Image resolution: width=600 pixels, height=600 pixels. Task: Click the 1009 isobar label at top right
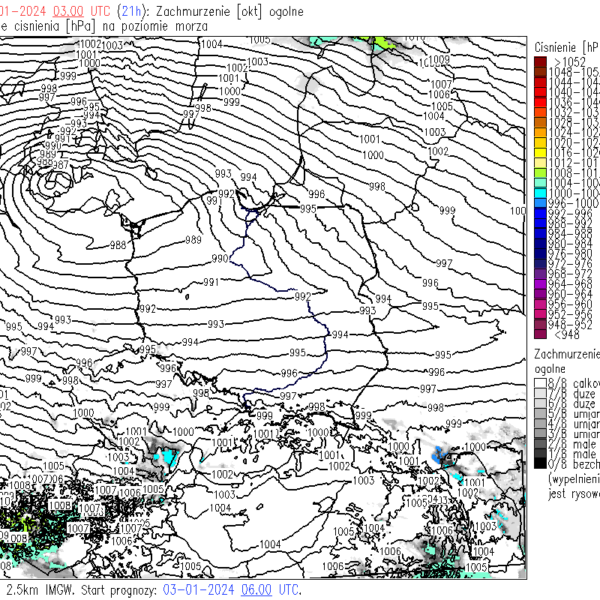pos(440,60)
